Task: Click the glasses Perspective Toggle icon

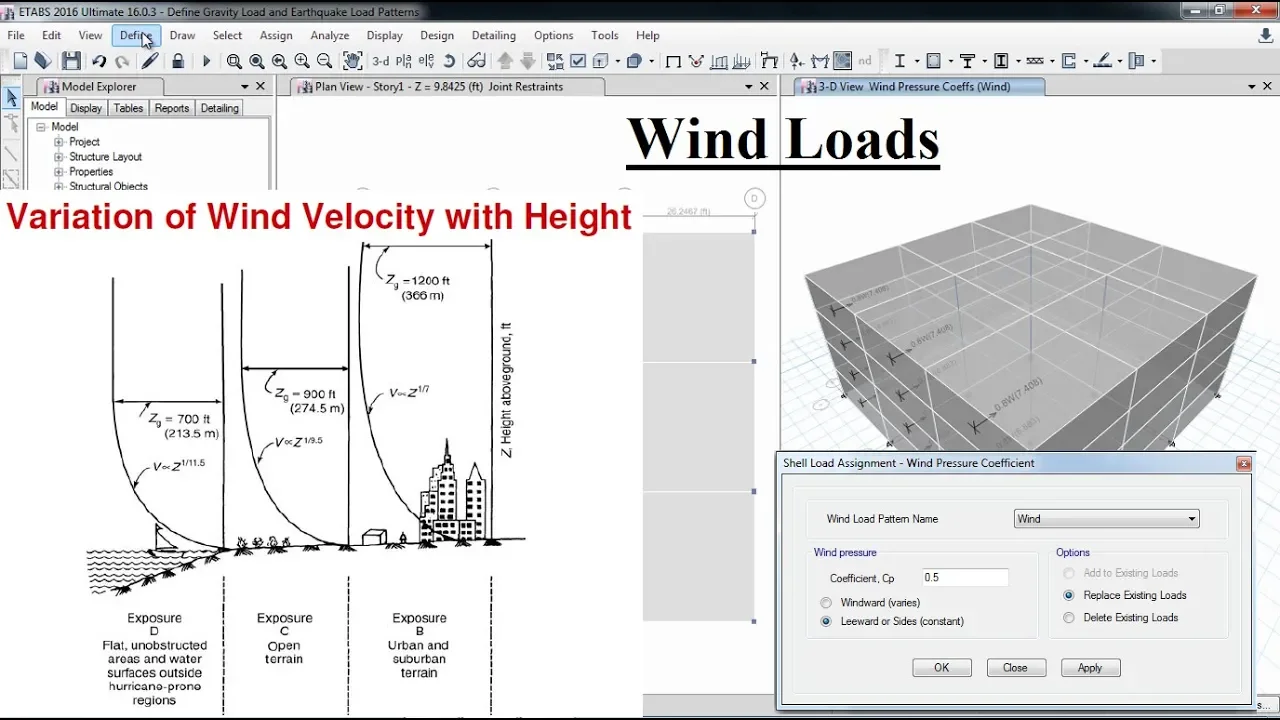Action: [476, 61]
